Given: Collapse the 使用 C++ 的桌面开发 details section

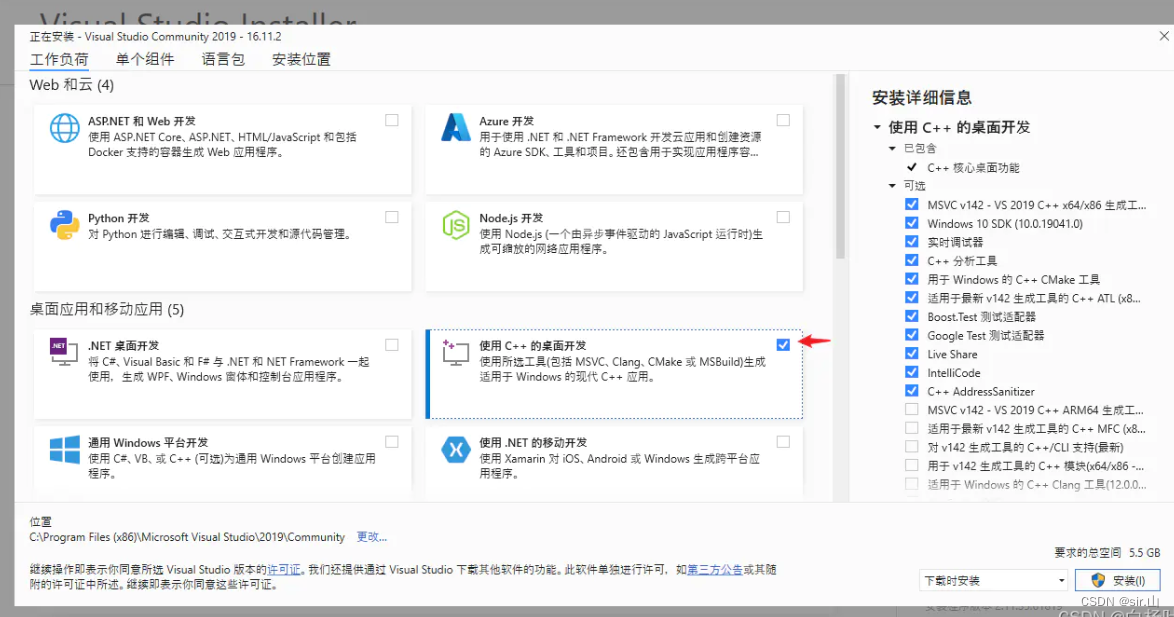Looking at the screenshot, I should pos(877,127).
